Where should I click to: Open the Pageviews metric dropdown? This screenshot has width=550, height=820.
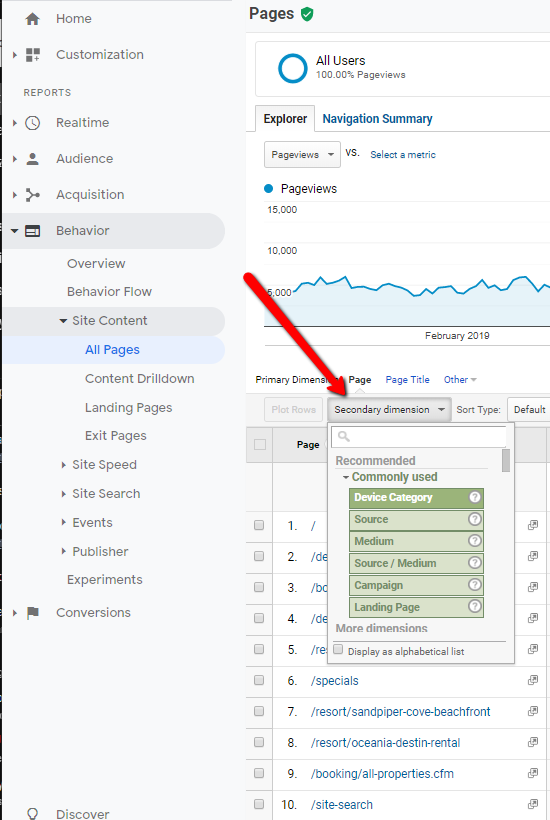point(302,155)
